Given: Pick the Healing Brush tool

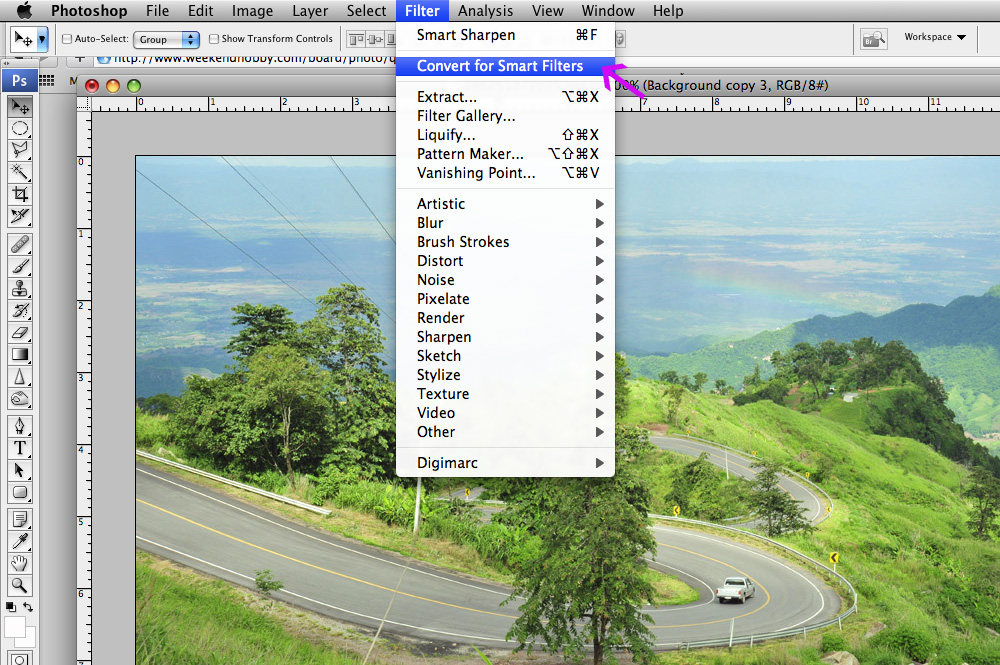Looking at the screenshot, I should pyautogui.click(x=20, y=245).
